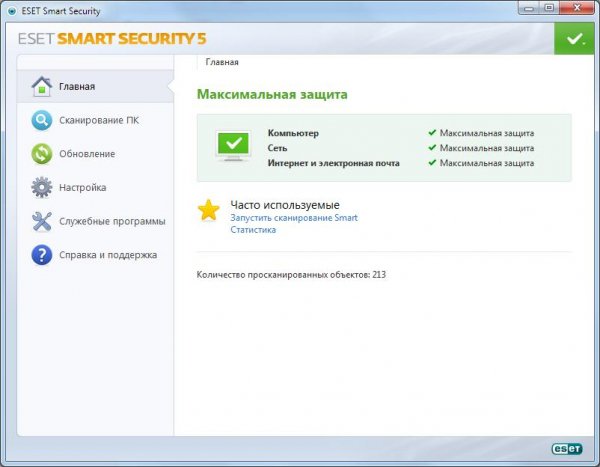Click the Сеть protection entry
The height and width of the screenshot is (467, 600).
click(277, 148)
